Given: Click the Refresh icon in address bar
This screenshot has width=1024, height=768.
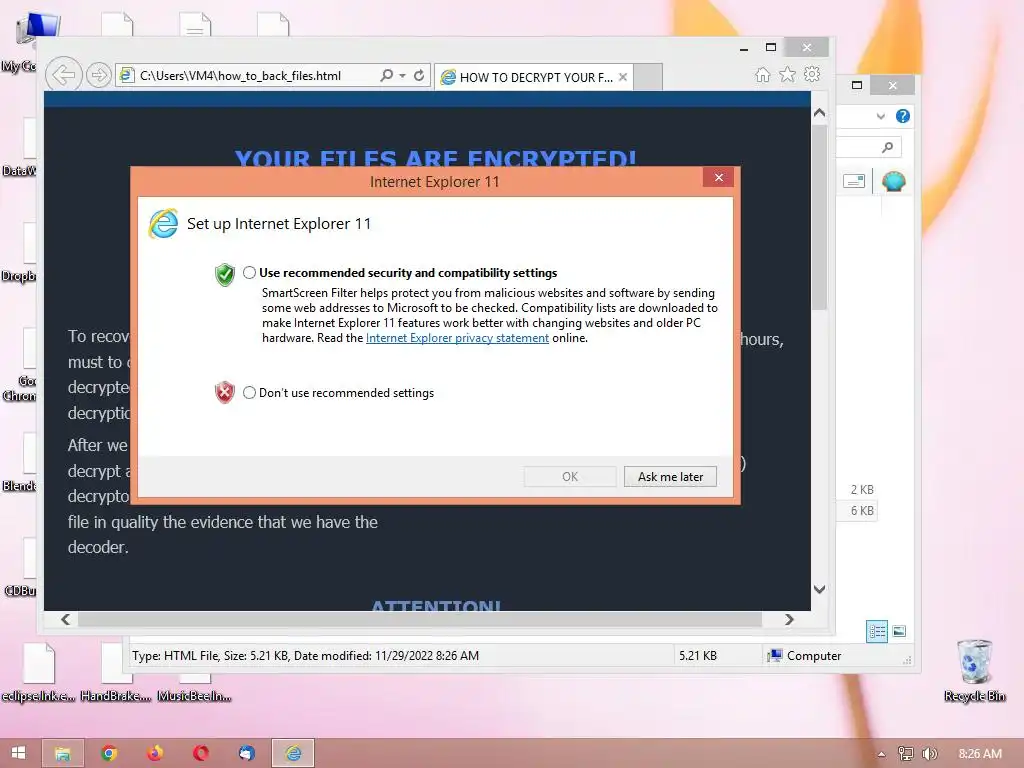Looking at the screenshot, I should [x=419, y=75].
